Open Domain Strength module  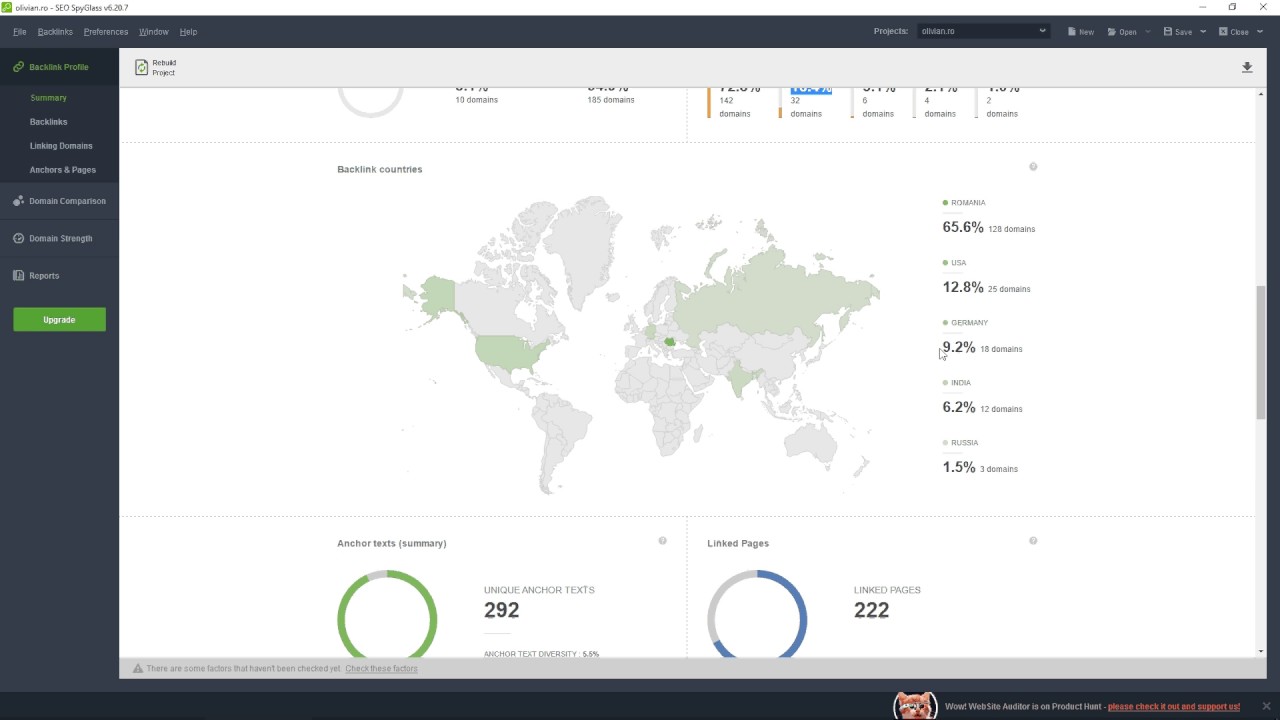pyautogui.click(x=59, y=239)
